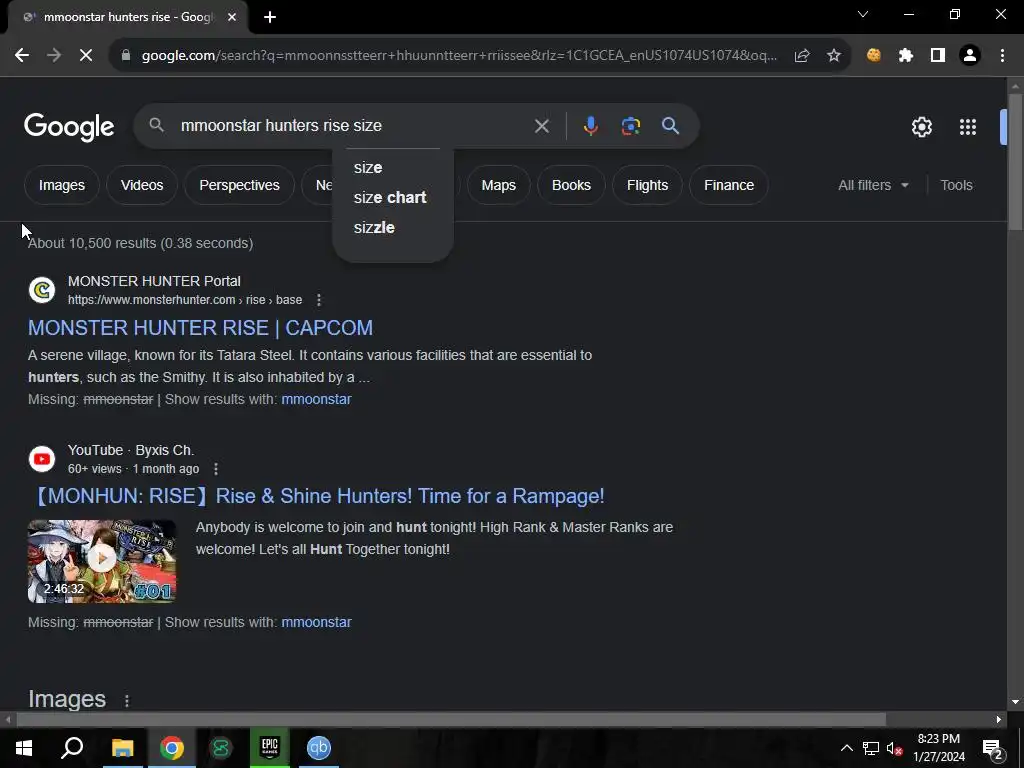Viewport: 1024px width, 768px height.
Task: Select the Books filter chip
Action: tap(571, 185)
